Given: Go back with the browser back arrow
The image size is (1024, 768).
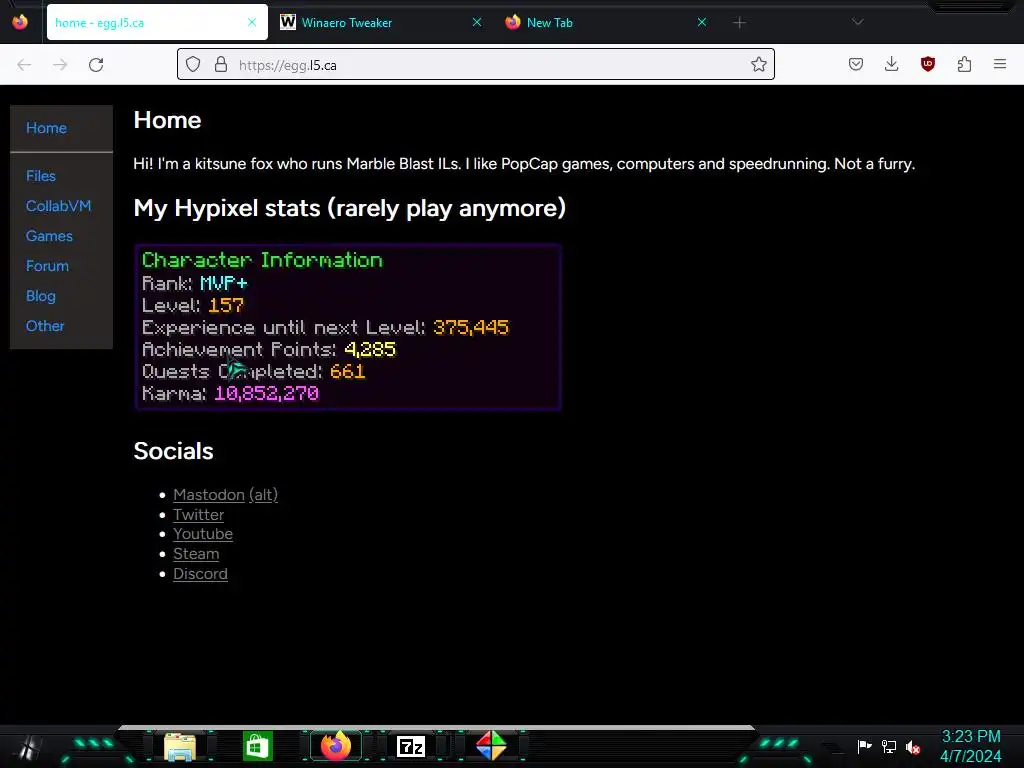Looking at the screenshot, I should [24, 65].
